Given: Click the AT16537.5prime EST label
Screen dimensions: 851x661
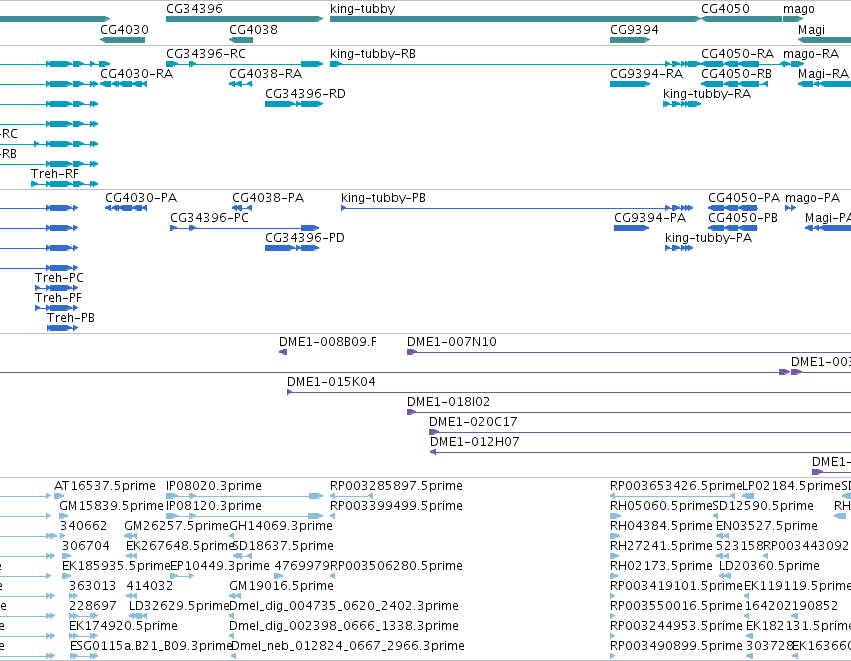Looking at the screenshot, I should 105,486.
